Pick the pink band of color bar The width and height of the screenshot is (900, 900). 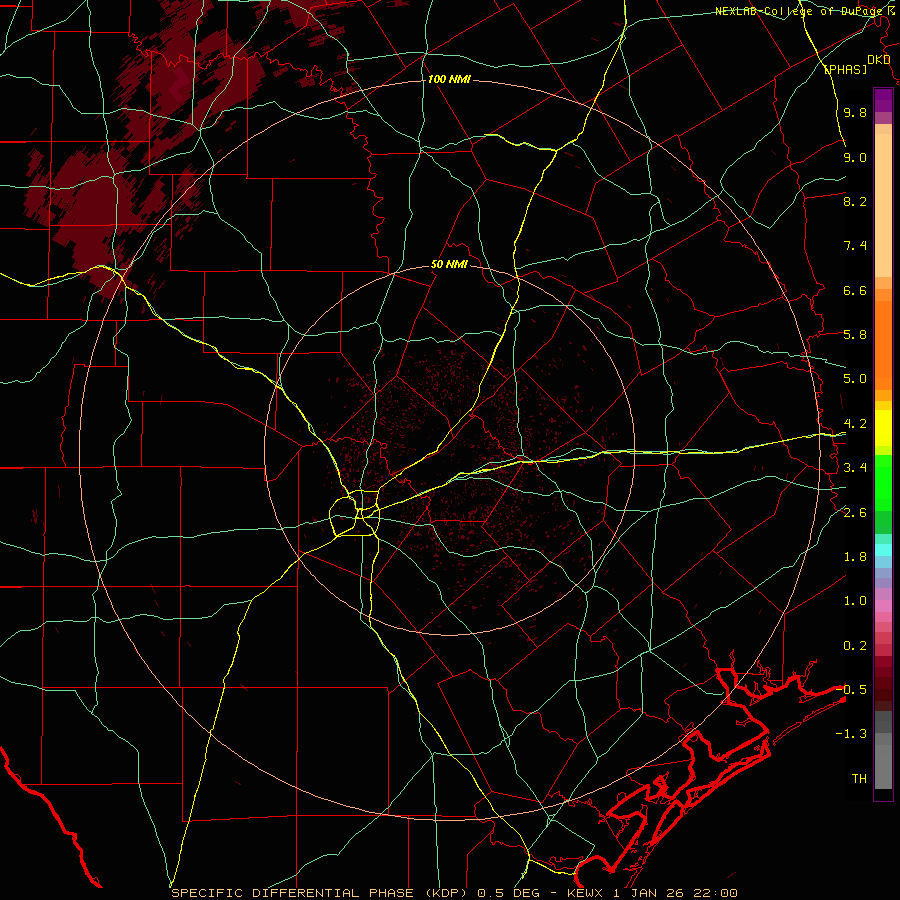click(x=883, y=606)
